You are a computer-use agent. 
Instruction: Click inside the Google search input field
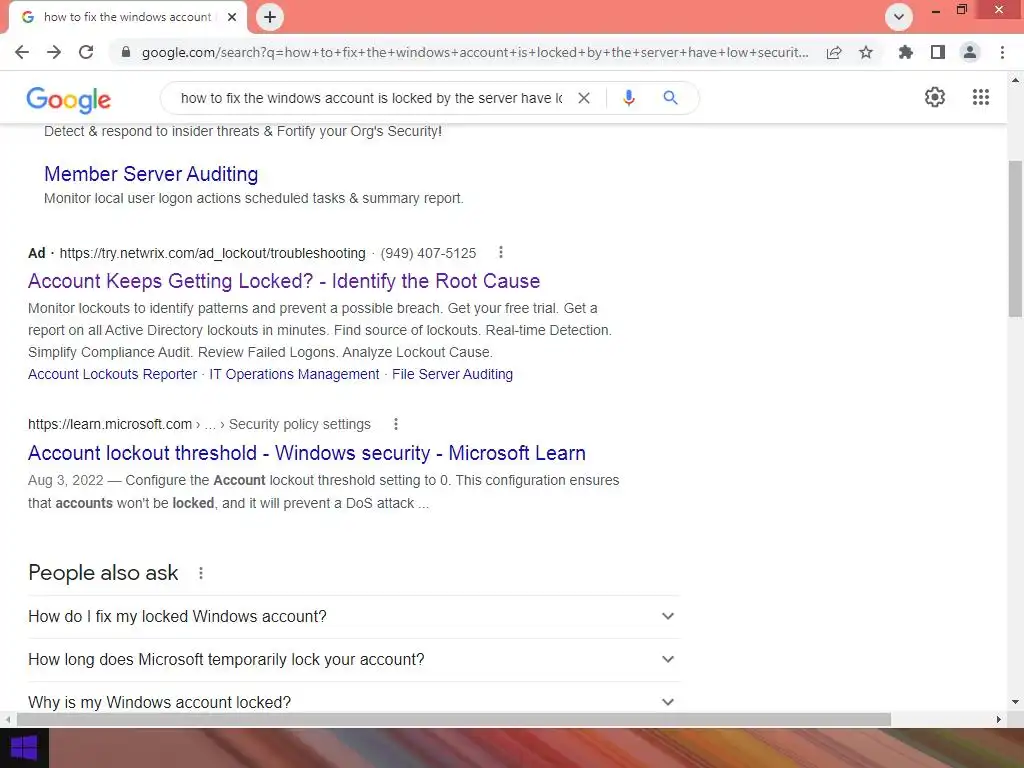click(x=371, y=98)
